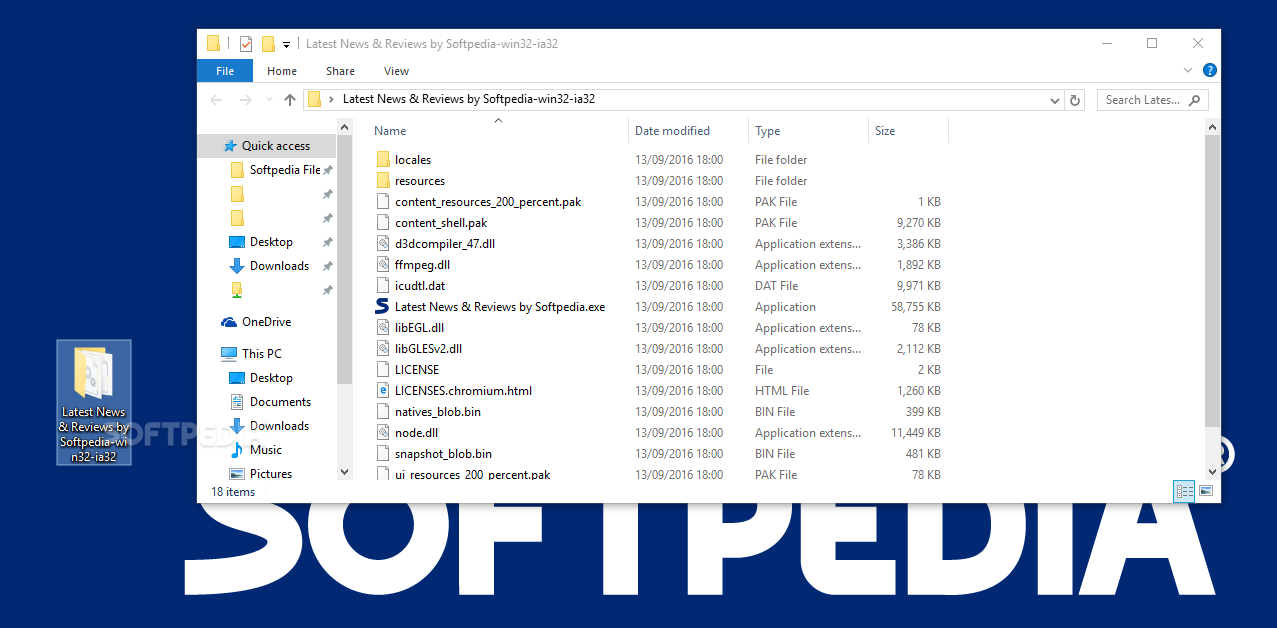Open the Share ribbon tab
Screen dimensions: 1277x628
coord(340,71)
